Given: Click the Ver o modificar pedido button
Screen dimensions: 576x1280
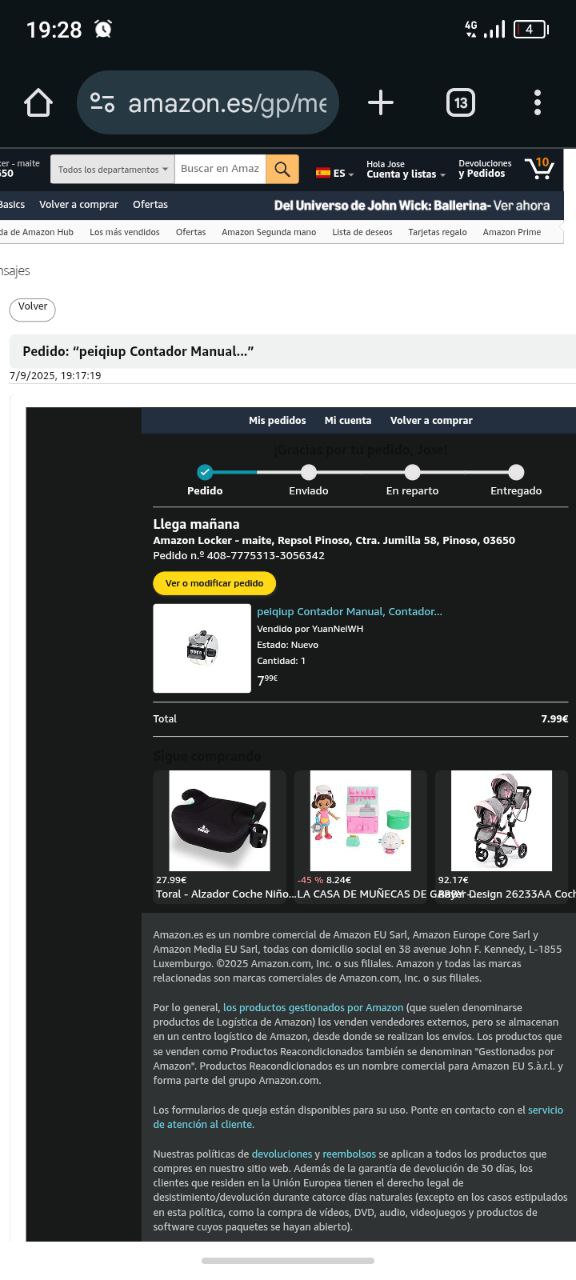Looking at the screenshot, I should click(x=214, y=583).
